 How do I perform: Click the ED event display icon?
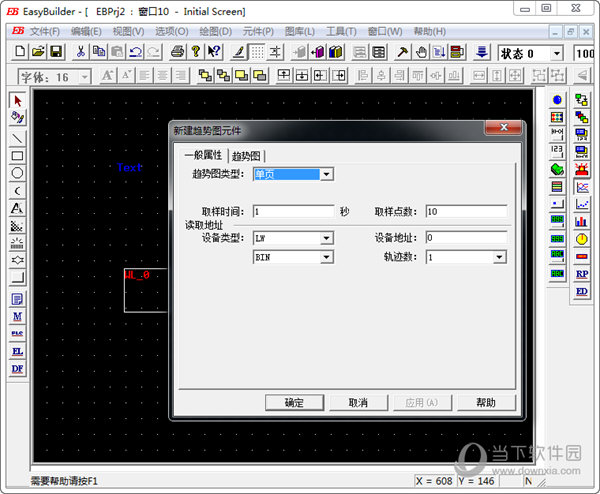coord(582,292)
